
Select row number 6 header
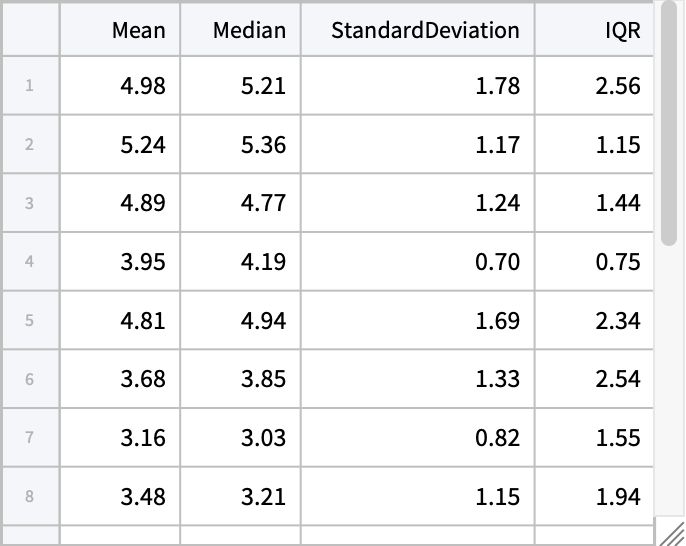[30, 380]
